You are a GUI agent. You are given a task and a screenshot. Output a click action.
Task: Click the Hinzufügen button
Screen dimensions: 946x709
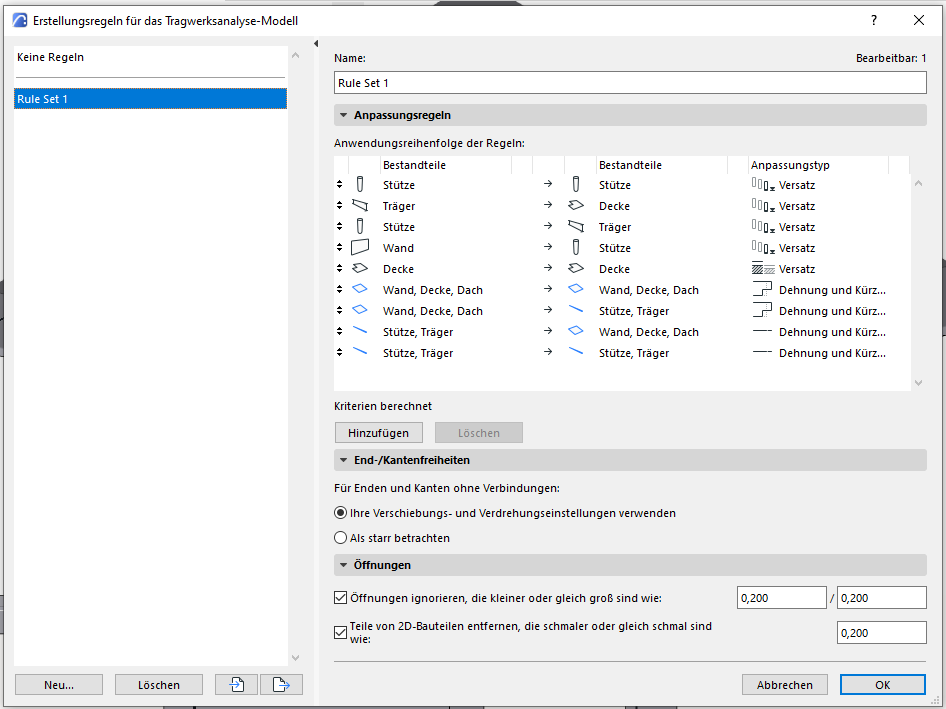(x=378, y=433)
